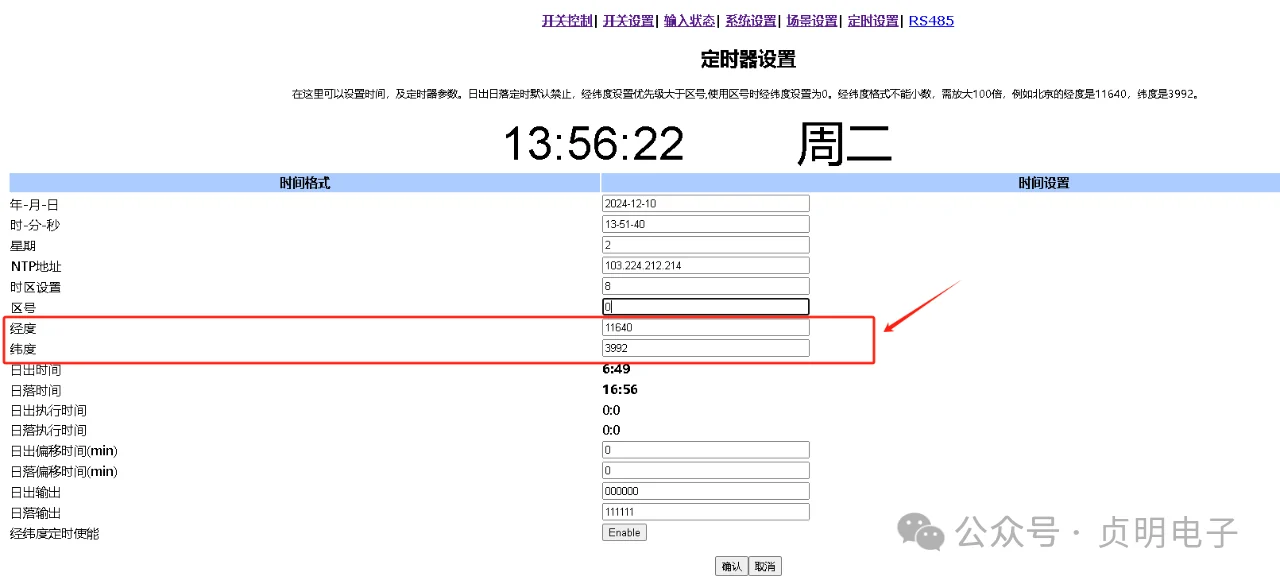Open the RS485 link

pos(931,20)
